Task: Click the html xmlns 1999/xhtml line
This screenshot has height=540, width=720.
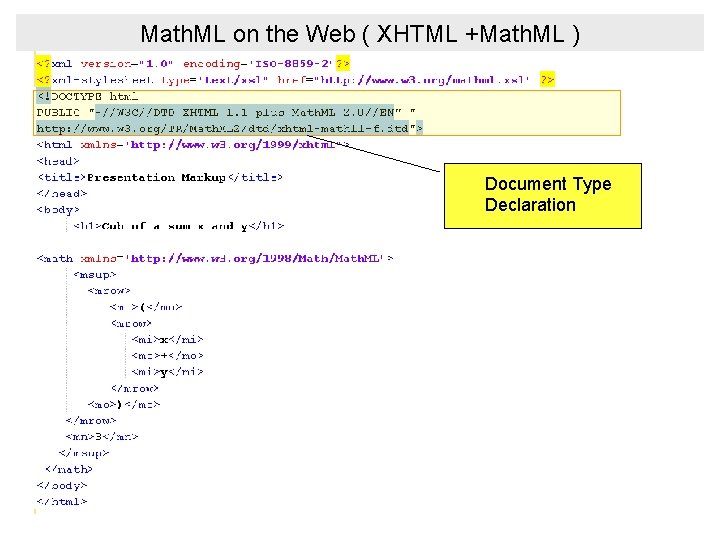Action: tap(193, 145)
